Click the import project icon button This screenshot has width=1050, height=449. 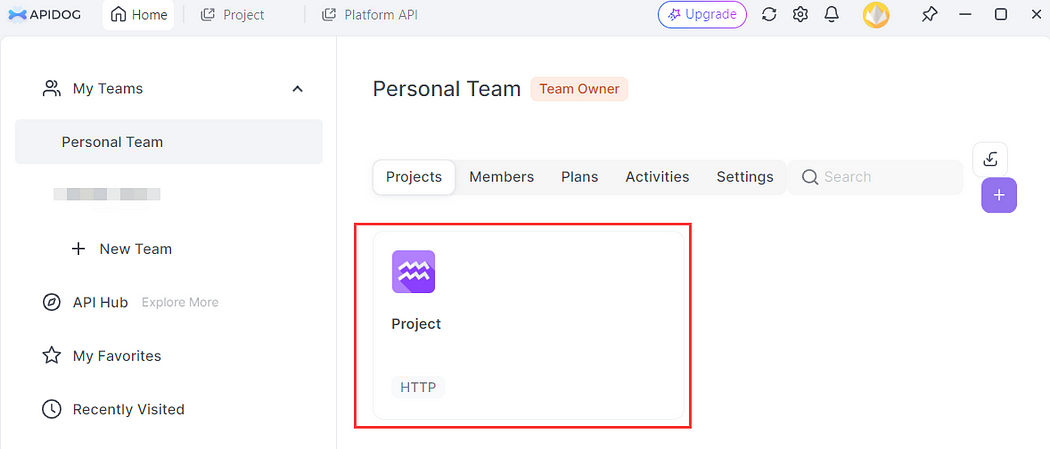990,159
